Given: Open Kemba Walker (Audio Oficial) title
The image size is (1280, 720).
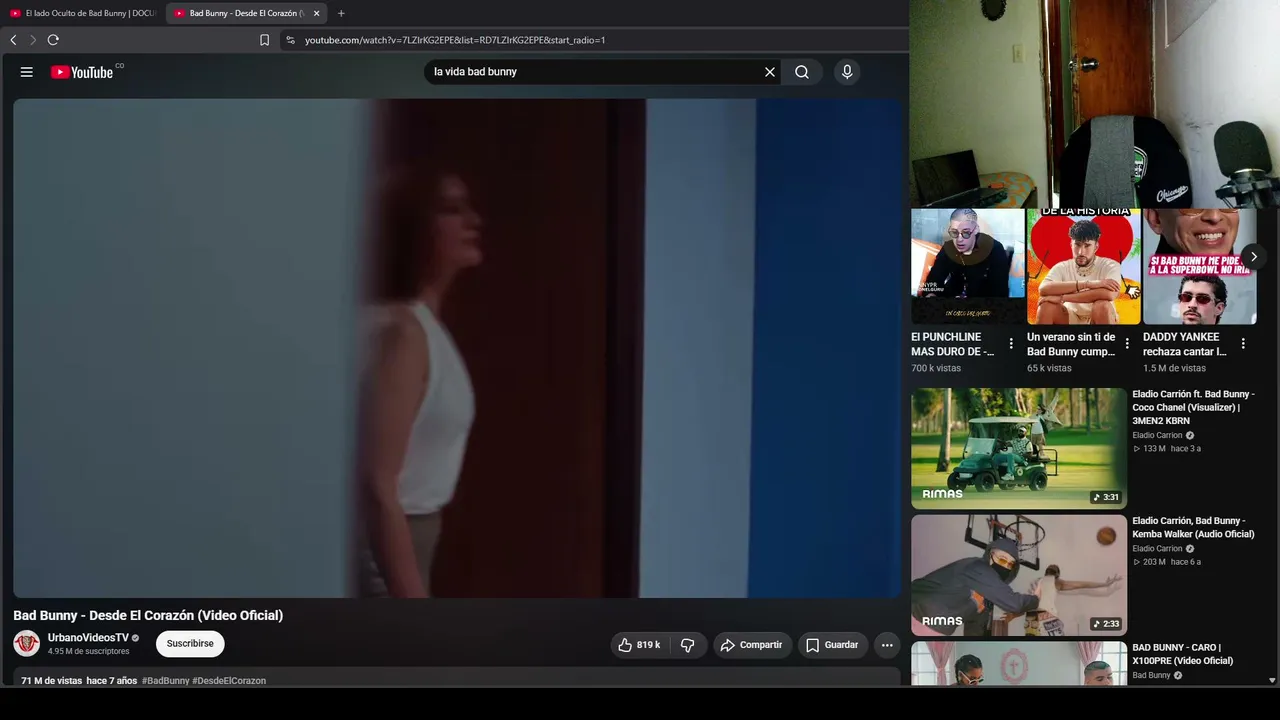Looking at the screenshot, I should (1193, 527).
